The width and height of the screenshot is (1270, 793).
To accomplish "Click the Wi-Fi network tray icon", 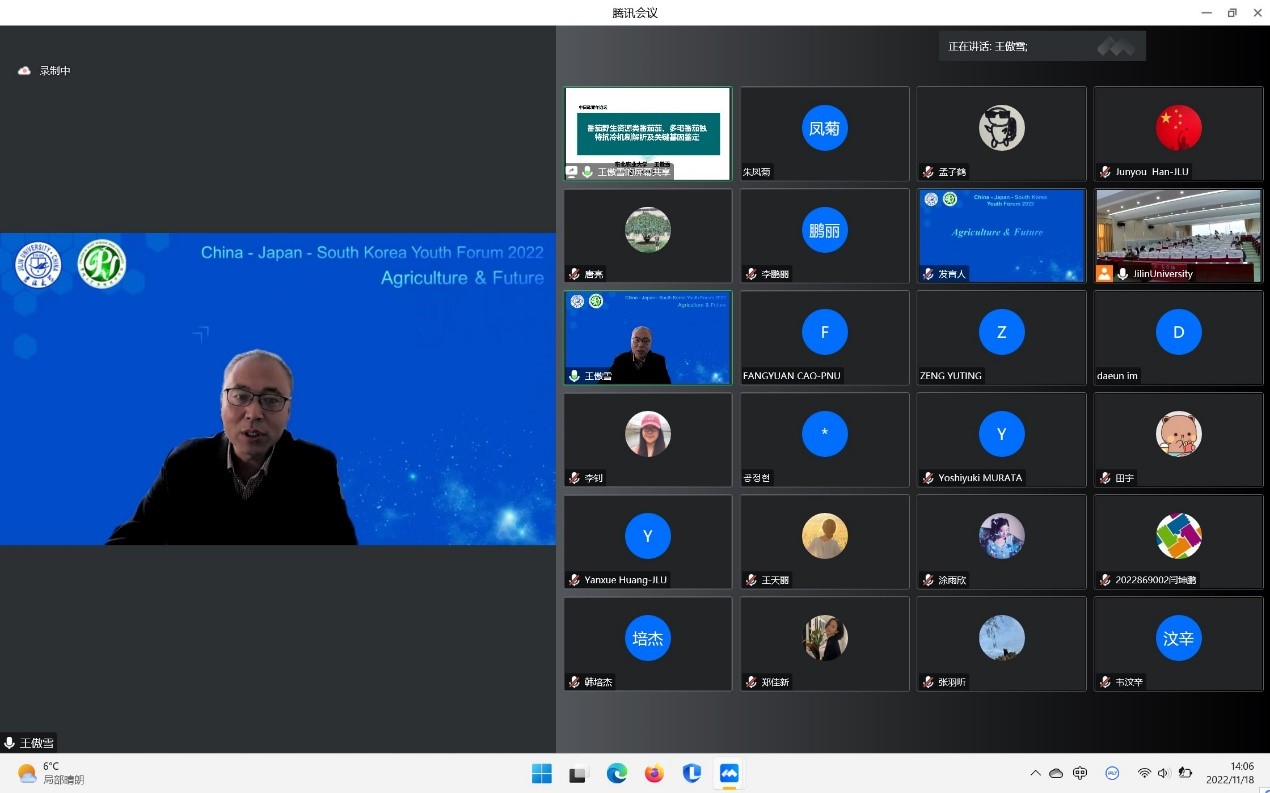I will (x=1144, y=773).
